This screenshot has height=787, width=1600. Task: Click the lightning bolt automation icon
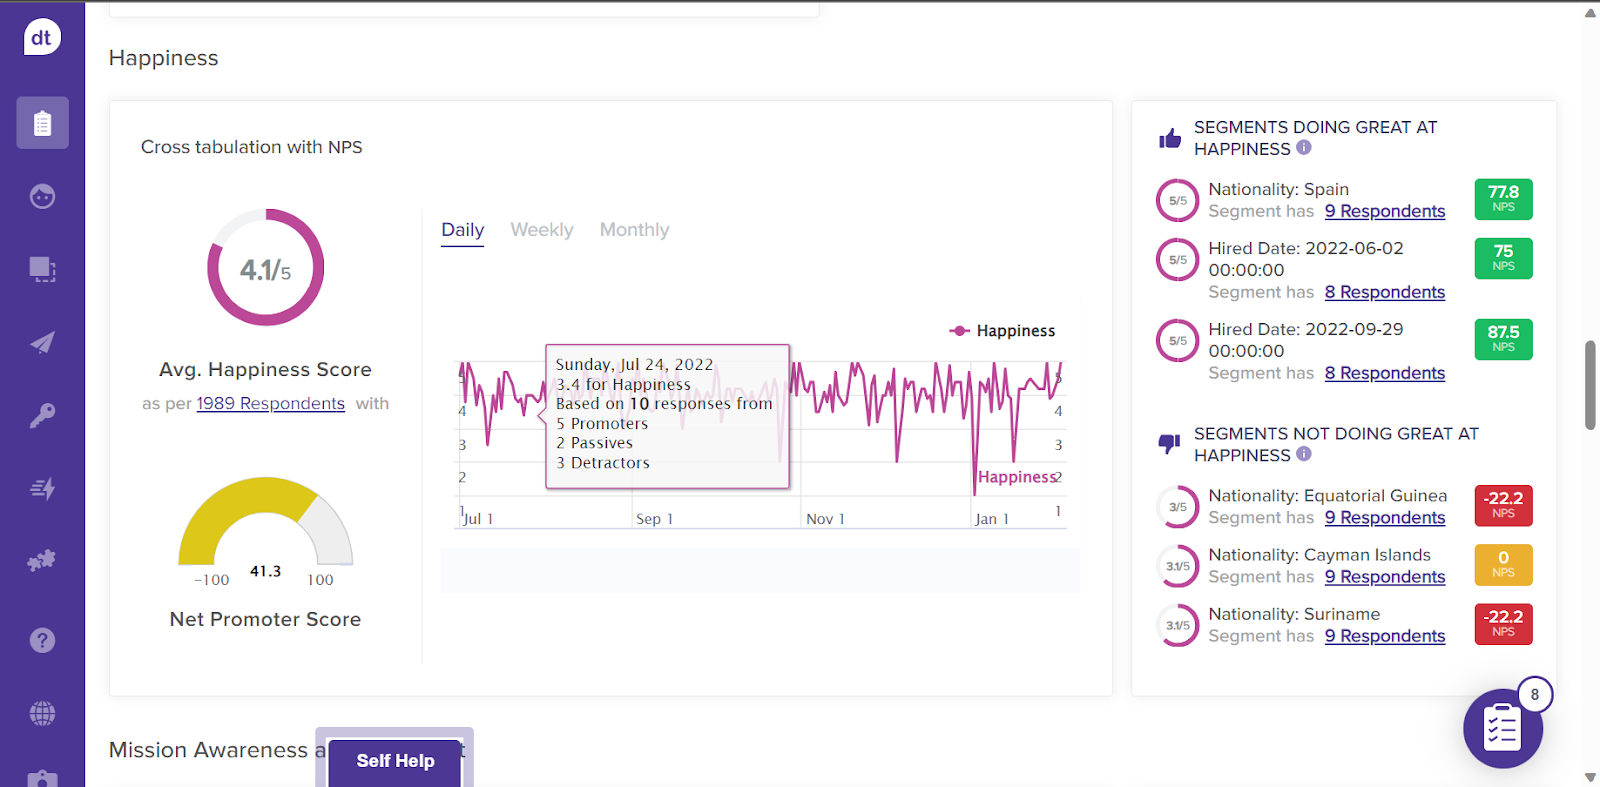point(42,488)
